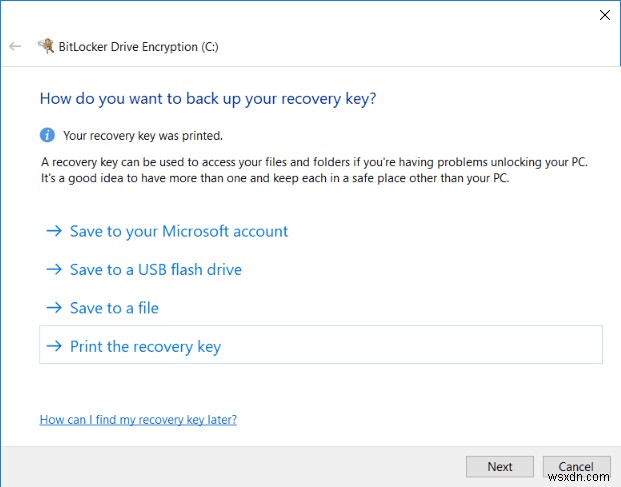Click the arrow beside Print the recovery key
This screenshot has width=621, height=487.
click(x=54, y=347)
